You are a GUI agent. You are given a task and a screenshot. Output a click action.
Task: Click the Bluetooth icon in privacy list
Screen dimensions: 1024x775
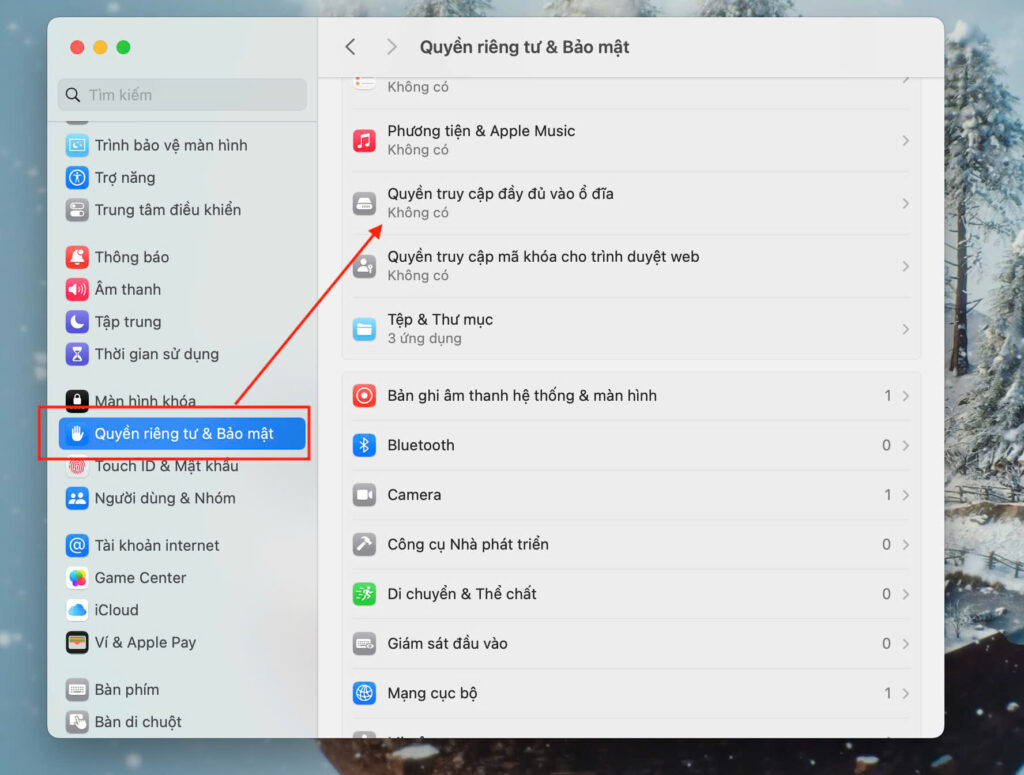pyautogui.click(x=364, y=446)
